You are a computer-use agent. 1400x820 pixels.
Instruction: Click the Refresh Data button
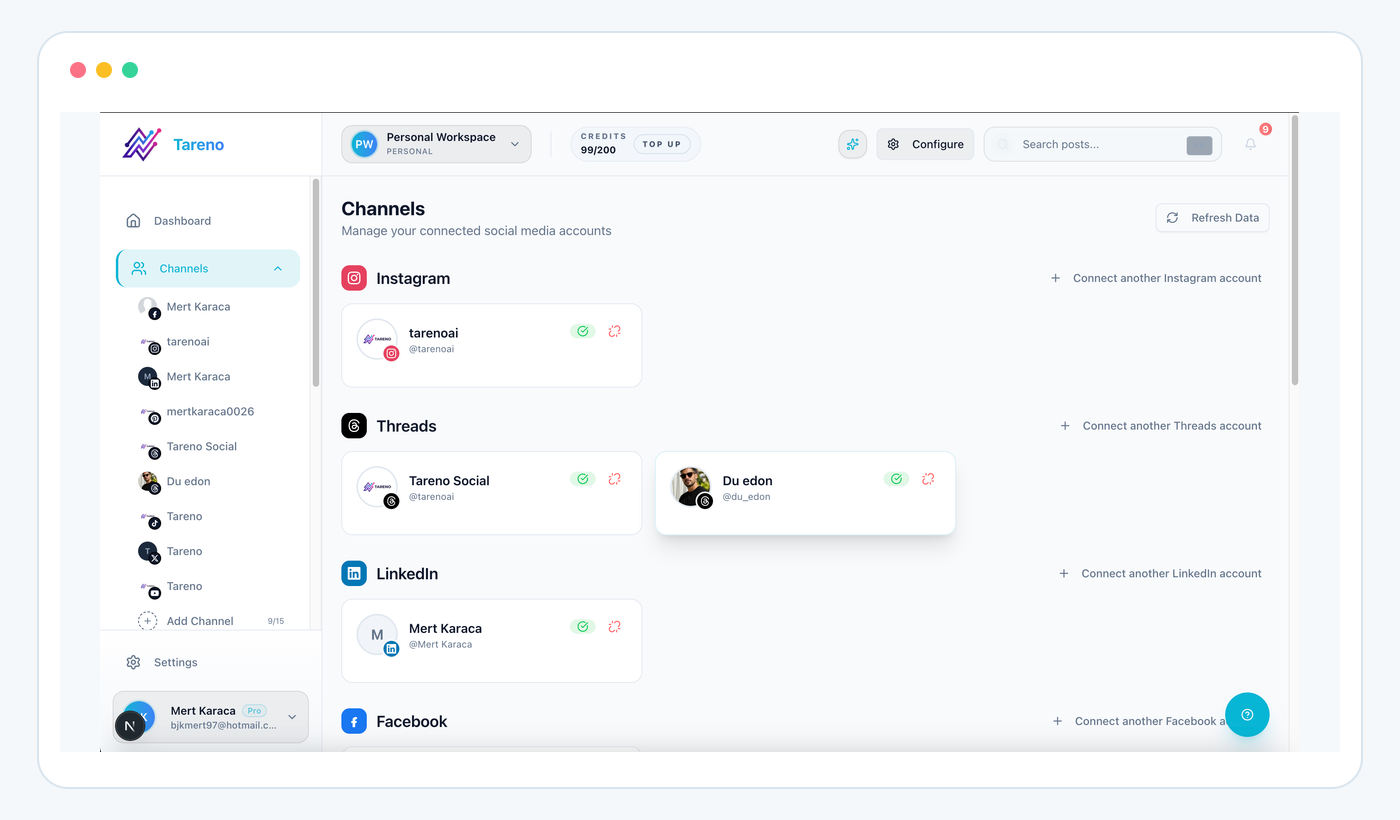1212,218
